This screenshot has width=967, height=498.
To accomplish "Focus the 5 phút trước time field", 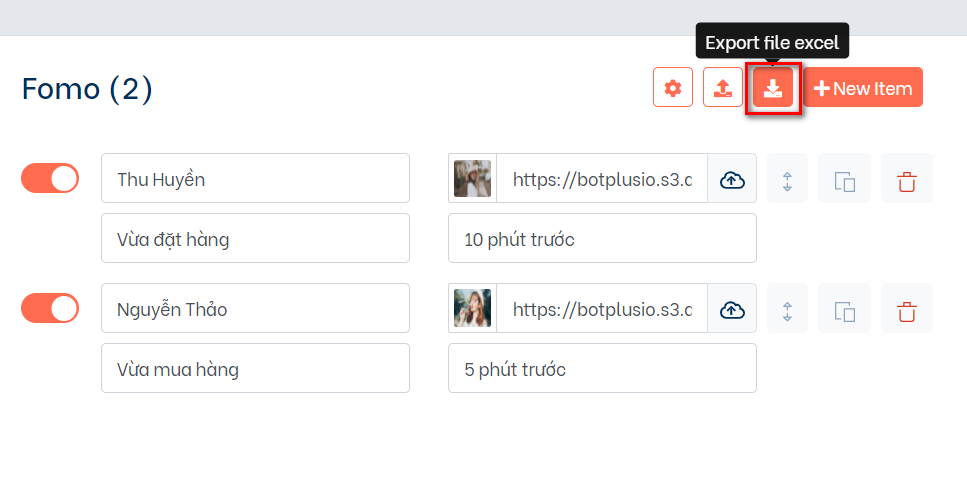I will coord(602,369).
